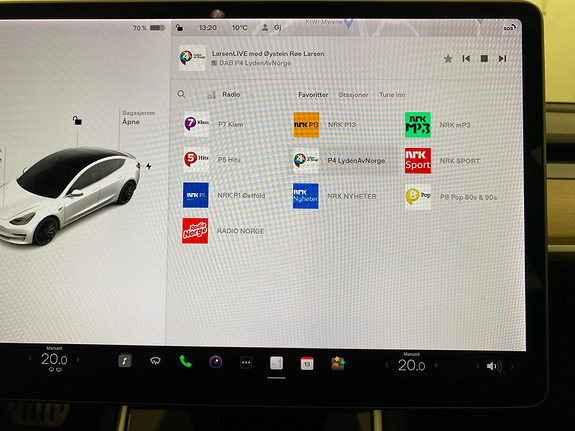Select the NRK P13 station logo
This screenshot has width=575, height=431.
pos(306,125)
